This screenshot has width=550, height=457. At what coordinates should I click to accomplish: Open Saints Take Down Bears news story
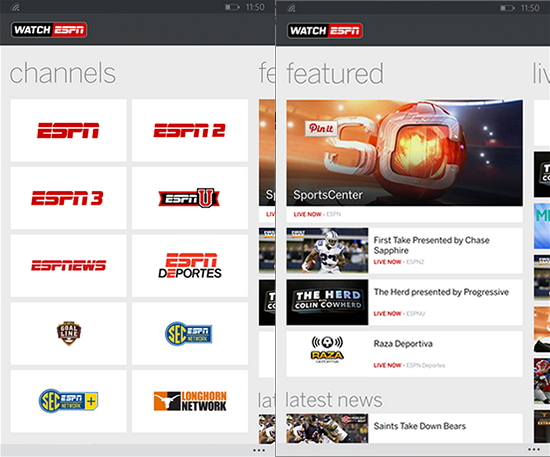[x=404, y=428]
